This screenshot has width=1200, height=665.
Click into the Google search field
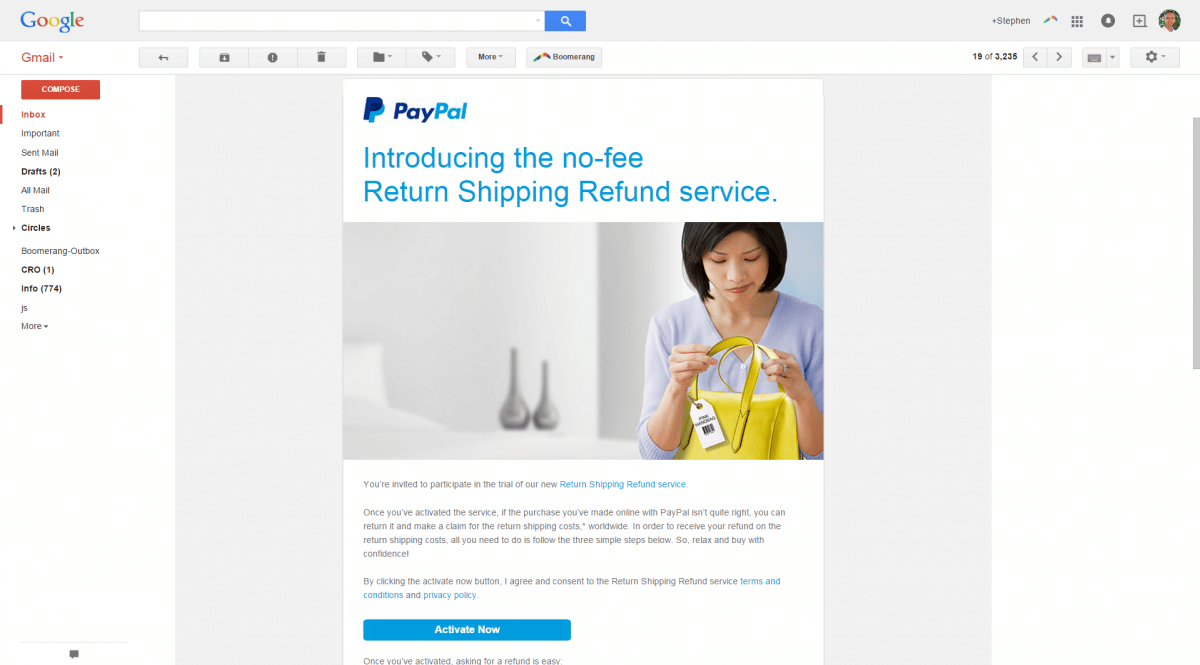pos(336,20)
